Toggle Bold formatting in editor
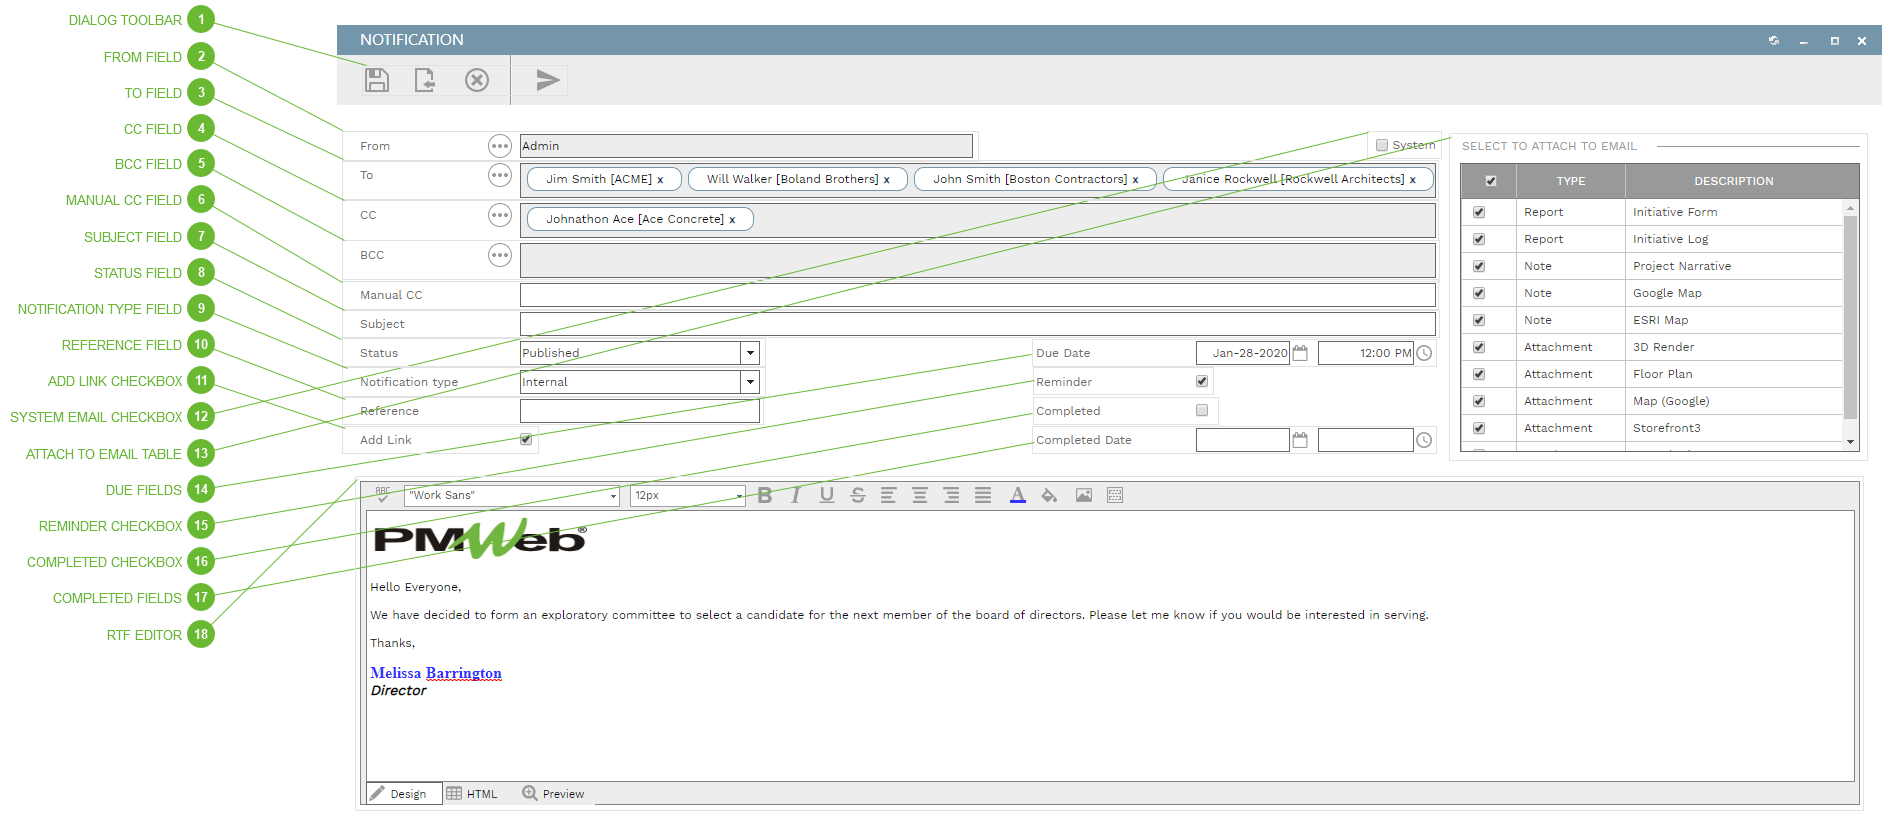The image size is (1885, 820). 765,496
